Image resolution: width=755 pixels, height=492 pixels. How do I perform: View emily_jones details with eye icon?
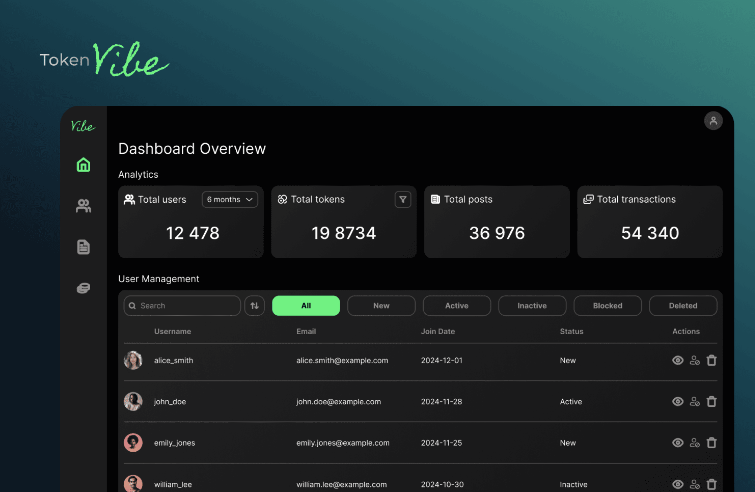coord(678,442)
